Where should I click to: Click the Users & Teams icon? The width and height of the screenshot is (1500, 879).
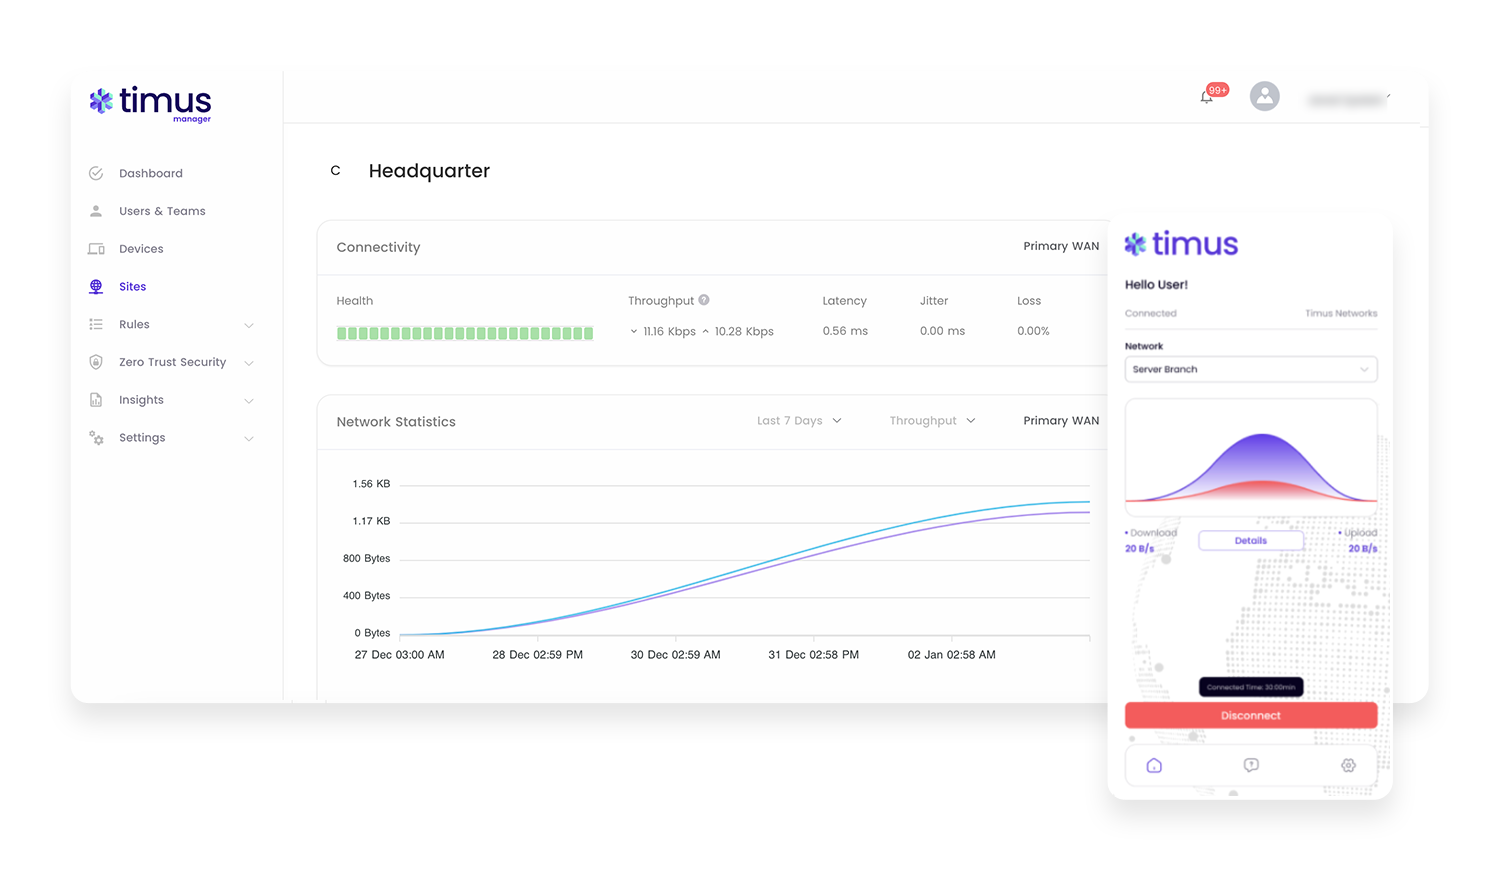coord(95,210)
